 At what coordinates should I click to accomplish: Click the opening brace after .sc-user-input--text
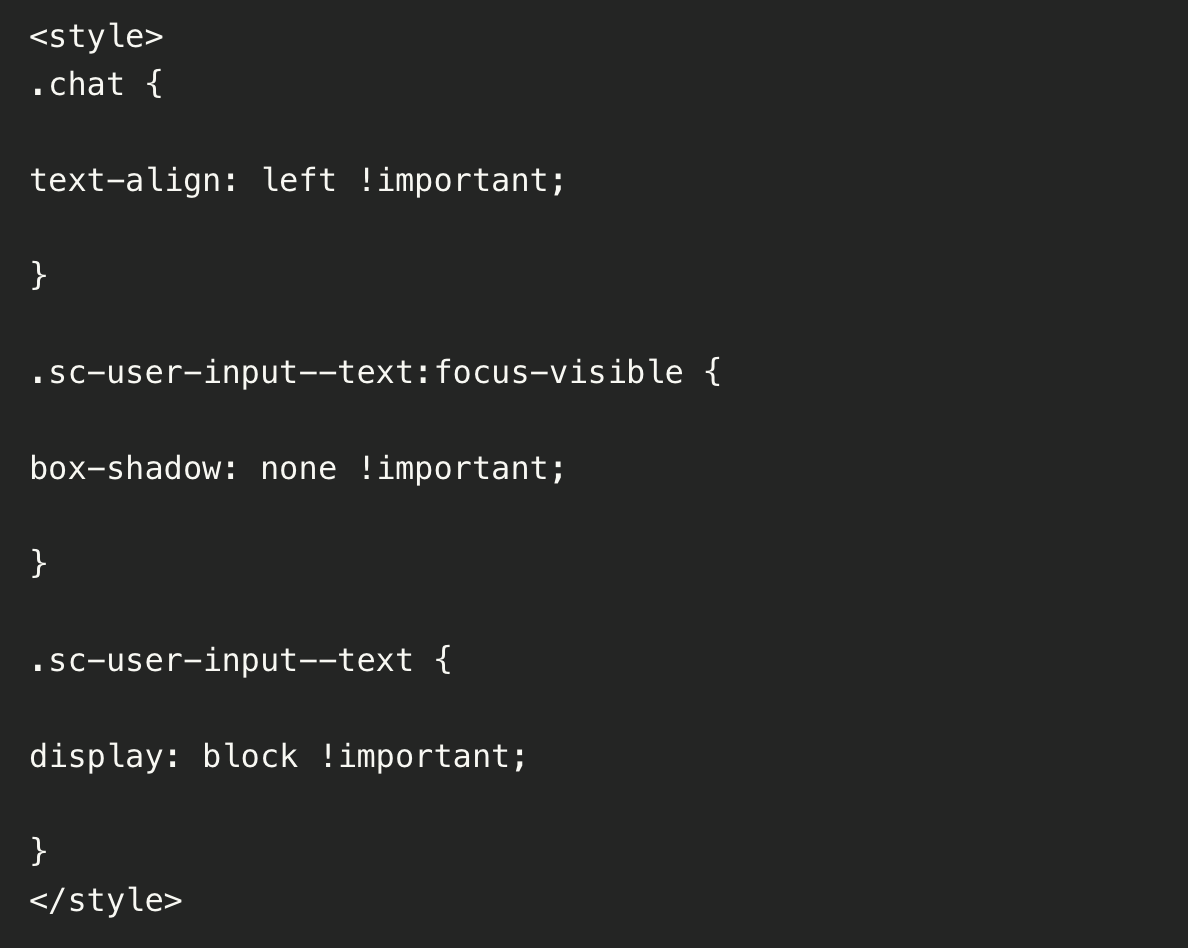[x=443, y=660]
